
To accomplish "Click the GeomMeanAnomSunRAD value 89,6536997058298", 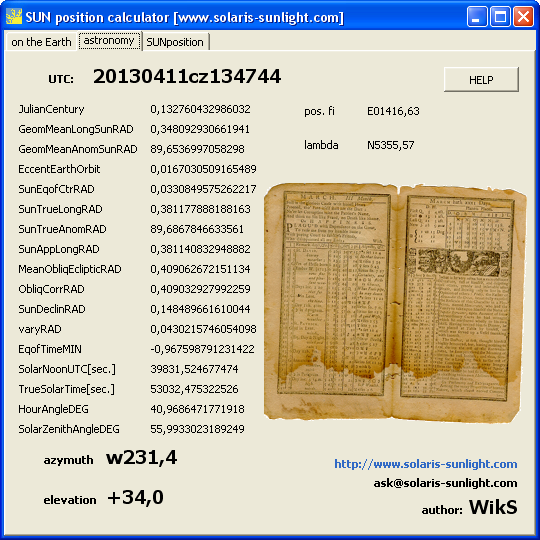I will pos(197,149).
